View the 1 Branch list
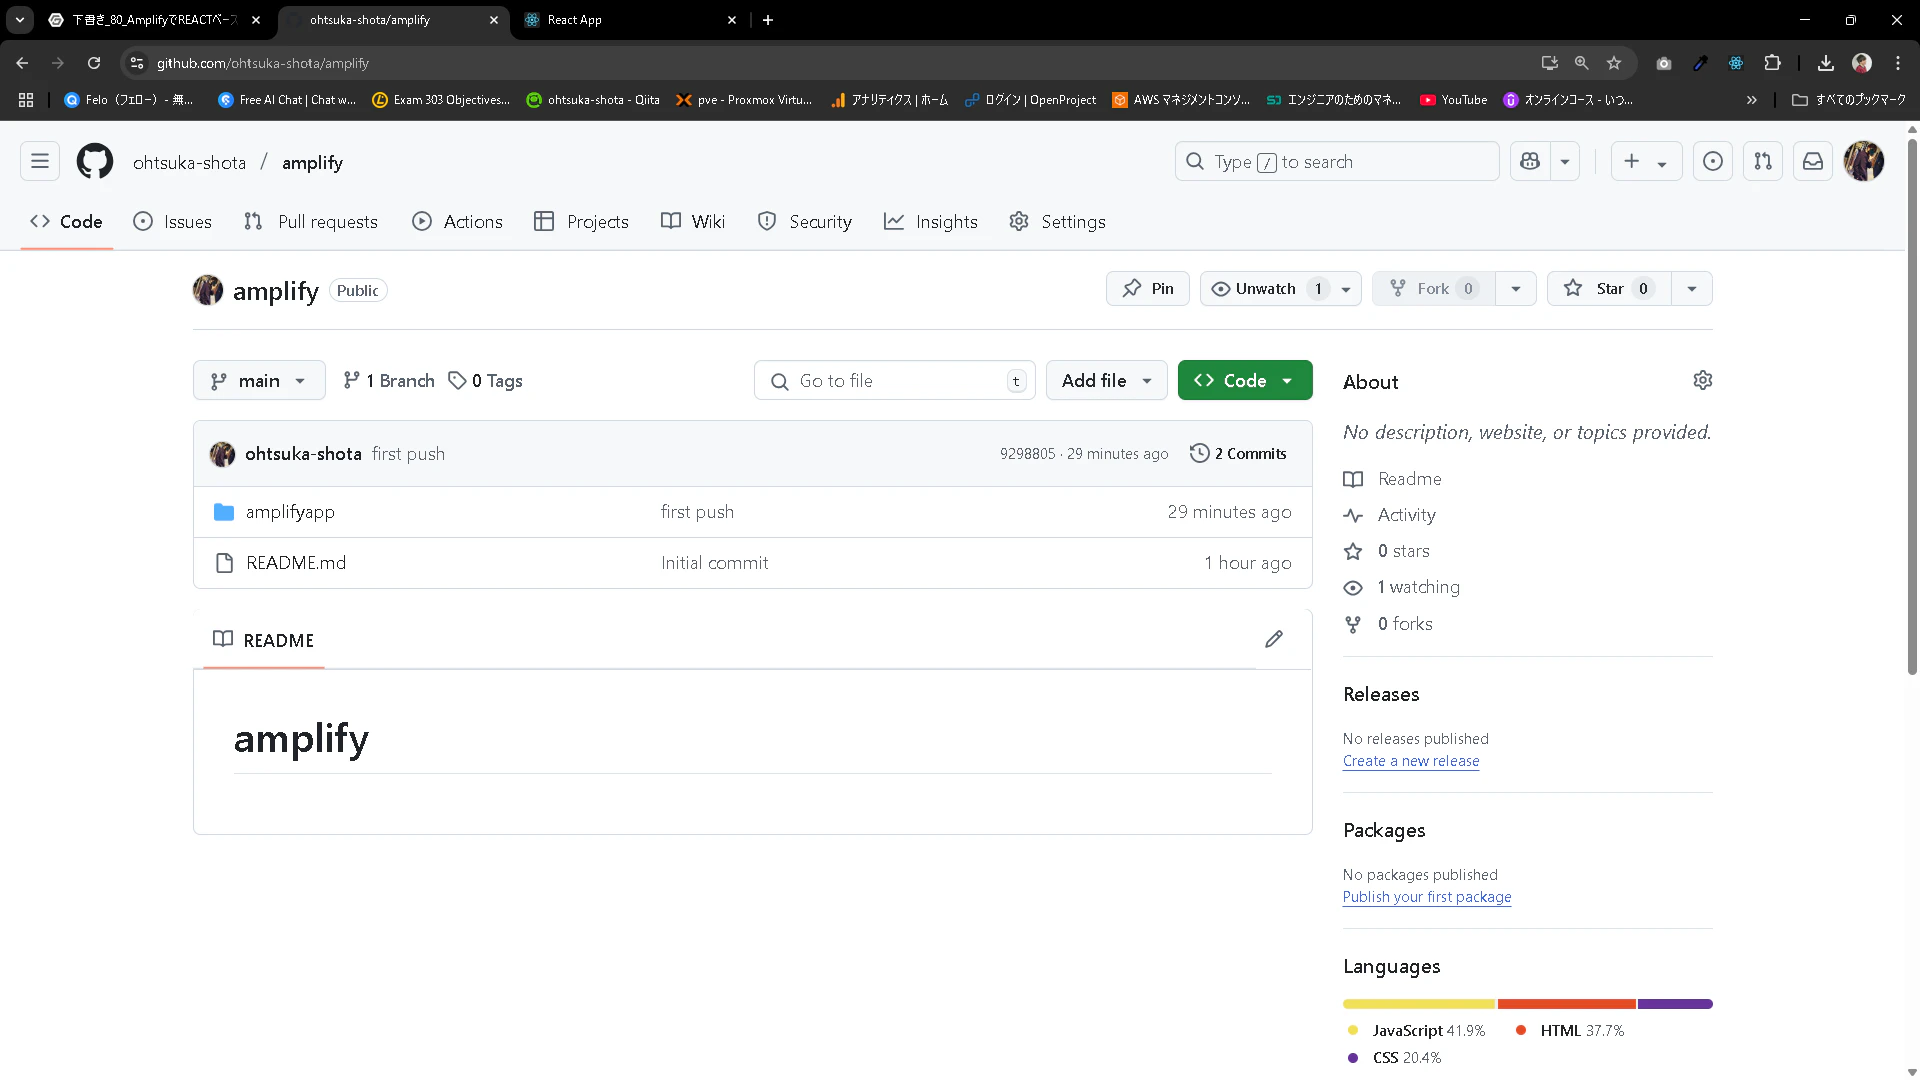 pyautogui.click(x=388, y=381)
